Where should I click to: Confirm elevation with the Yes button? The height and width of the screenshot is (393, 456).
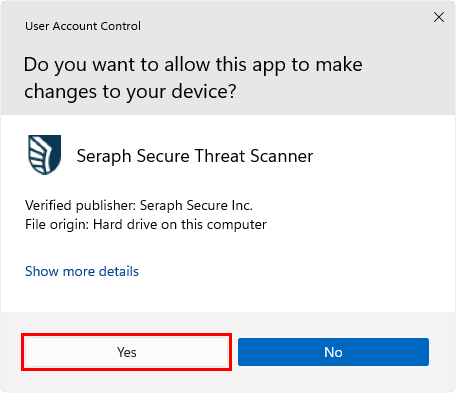pyautogui.click(x=127, y=352)
